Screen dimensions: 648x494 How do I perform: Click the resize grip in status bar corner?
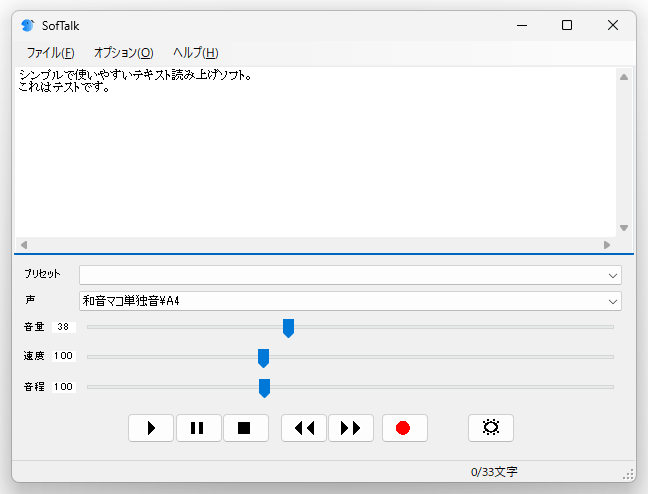(628, 475)
